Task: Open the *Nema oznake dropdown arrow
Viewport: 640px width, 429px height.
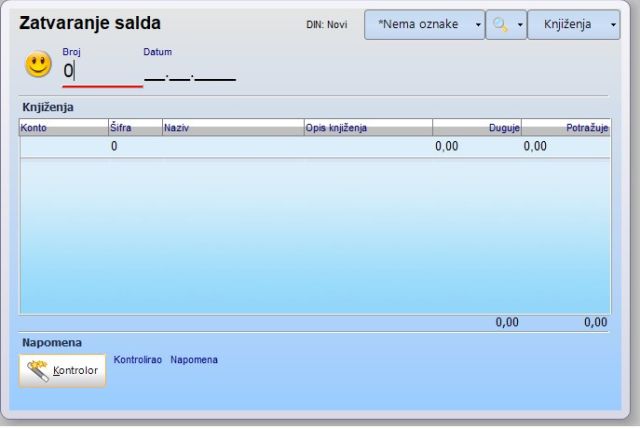Action: pos(477,24)
